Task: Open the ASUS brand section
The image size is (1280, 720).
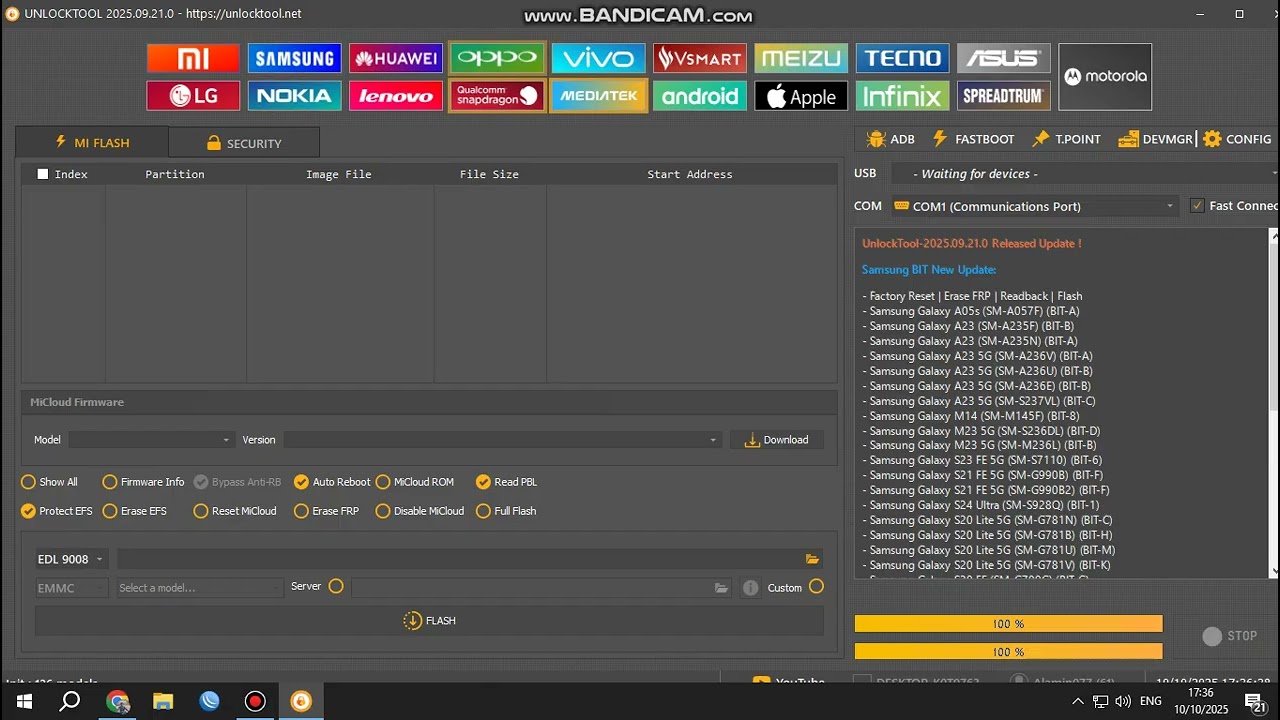Action: click(x=1004, y=58)
